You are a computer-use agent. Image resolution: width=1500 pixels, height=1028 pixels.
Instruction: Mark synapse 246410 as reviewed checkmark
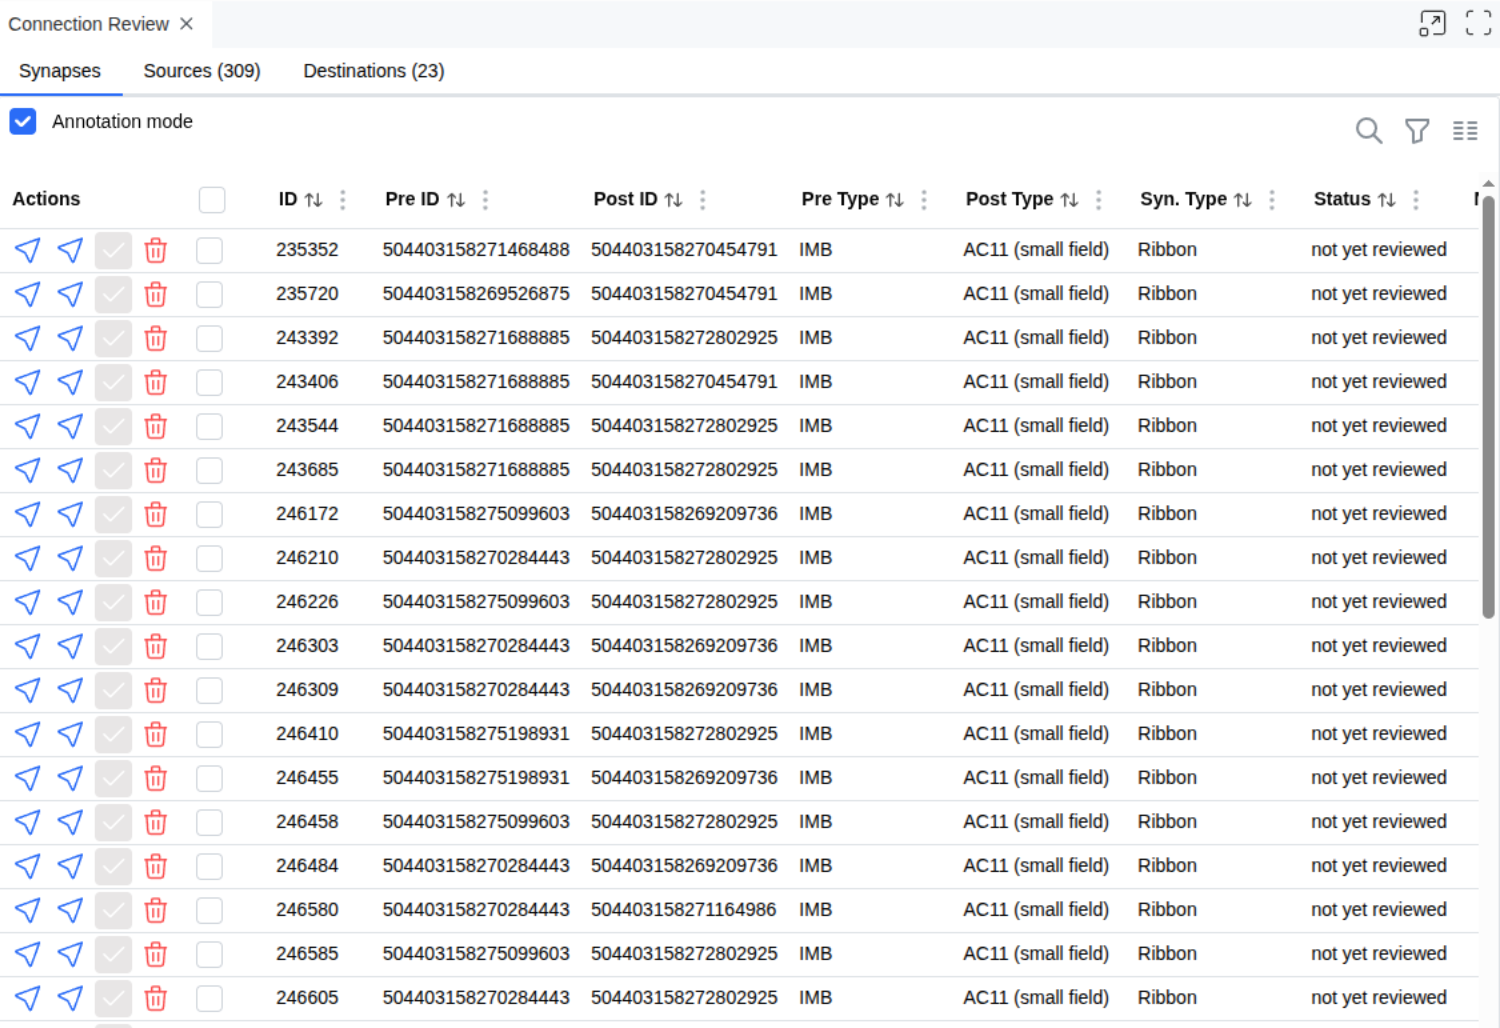point(113,734)
